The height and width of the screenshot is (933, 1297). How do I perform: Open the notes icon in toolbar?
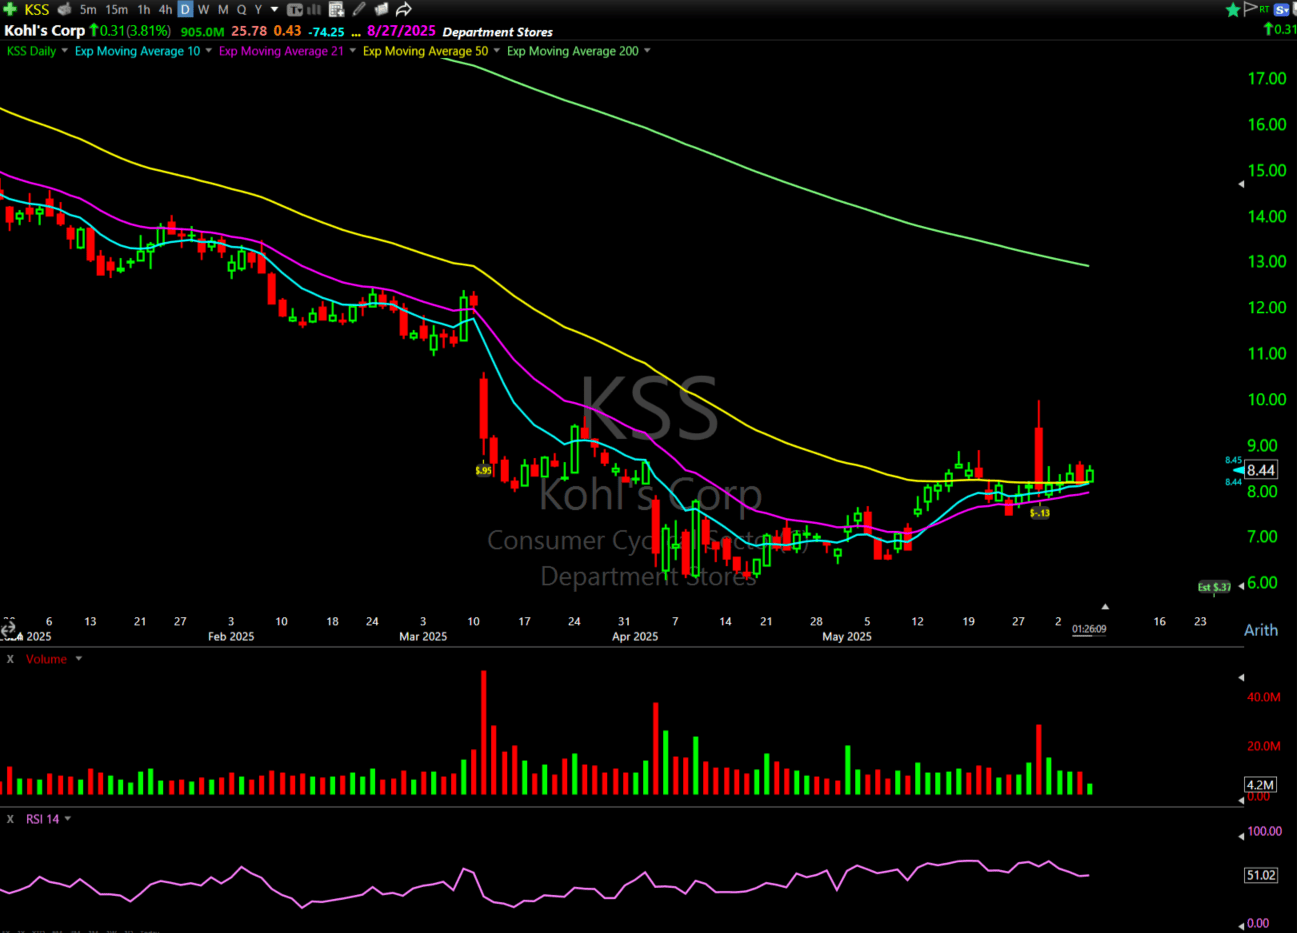point(336,9)
